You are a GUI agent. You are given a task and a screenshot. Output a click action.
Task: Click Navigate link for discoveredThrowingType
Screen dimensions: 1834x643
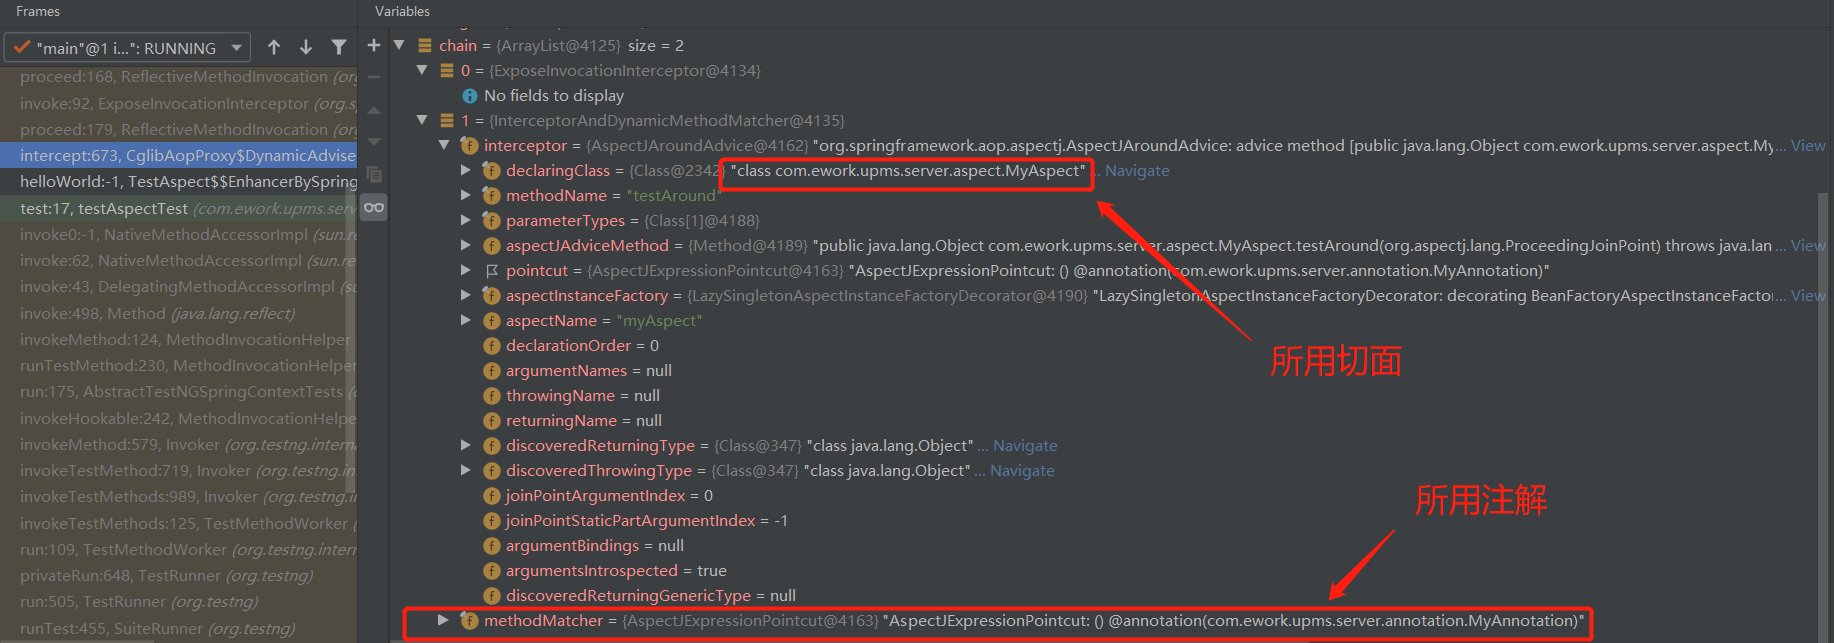pyautogui.click(x=1022, y=470)
